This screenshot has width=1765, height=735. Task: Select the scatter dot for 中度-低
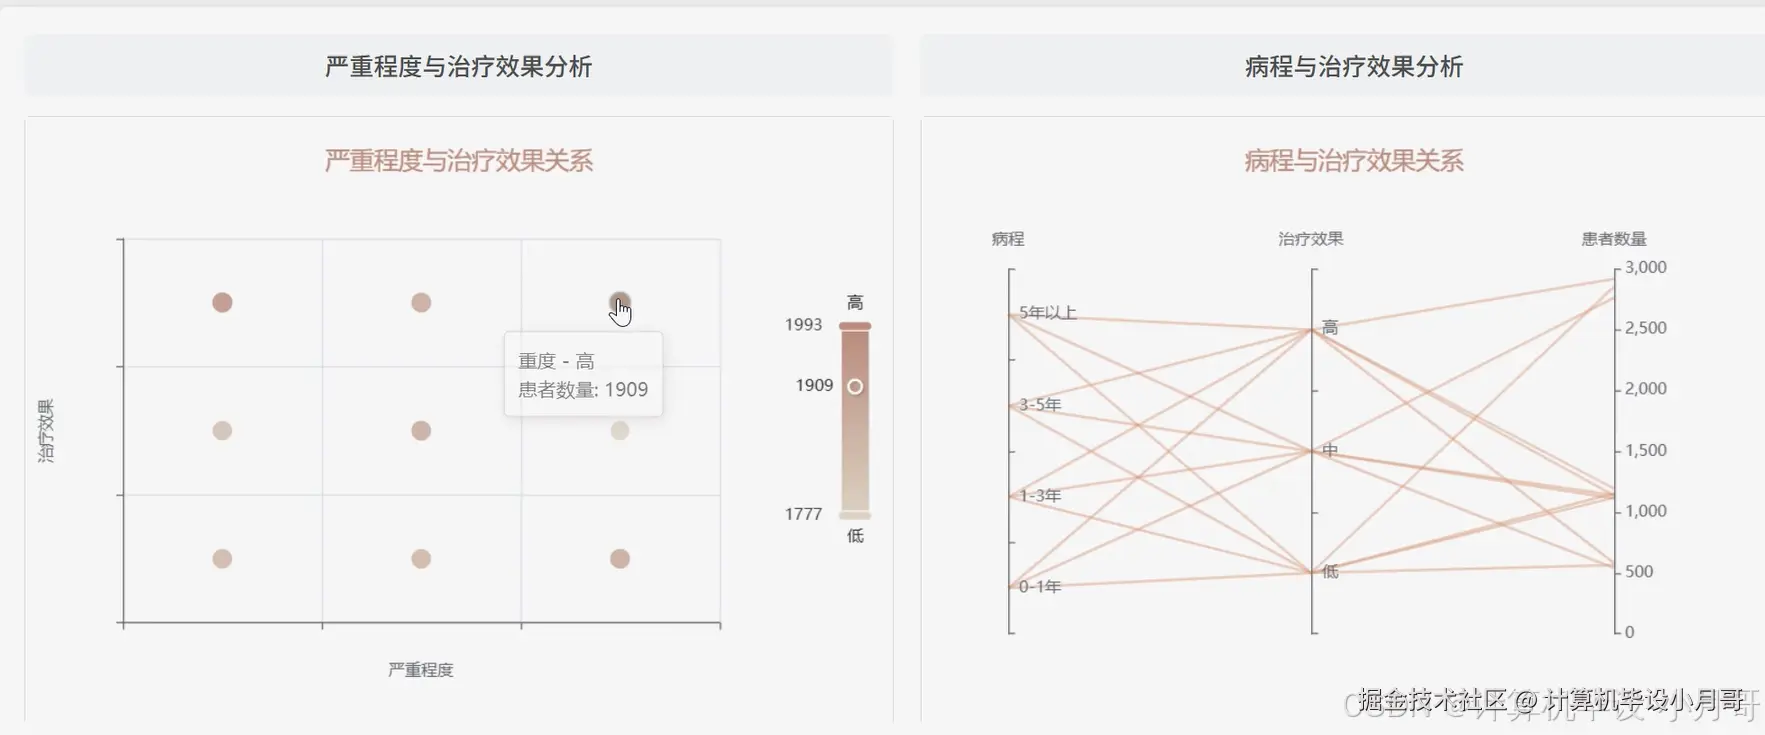422,559
